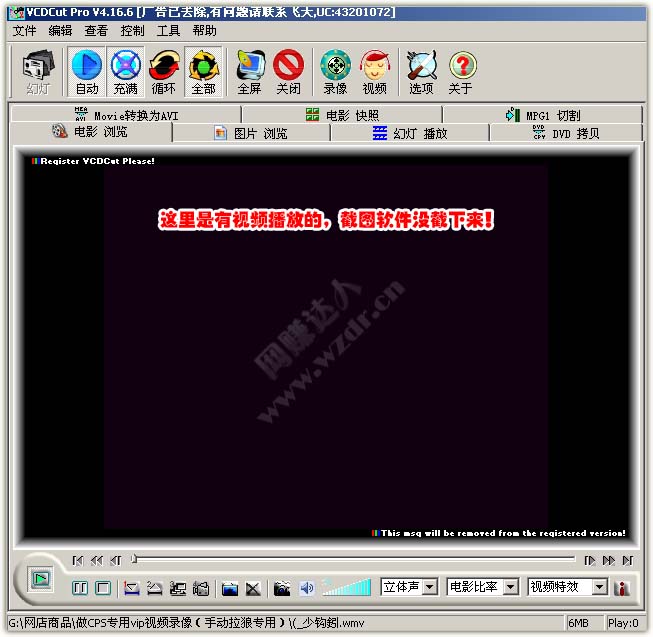The width and height of the screenshot is (653, 637).
Task: Click the seek bar slider thumb
Action: point(134,559)
